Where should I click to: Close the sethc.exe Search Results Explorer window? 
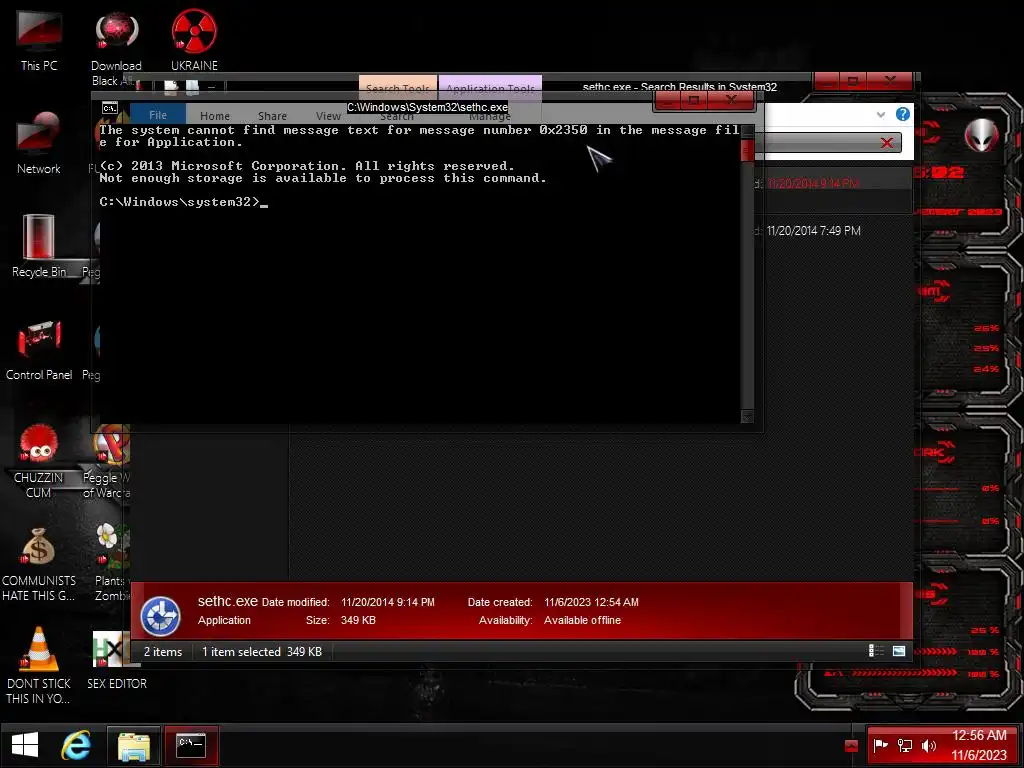click(x=889, y=81)
